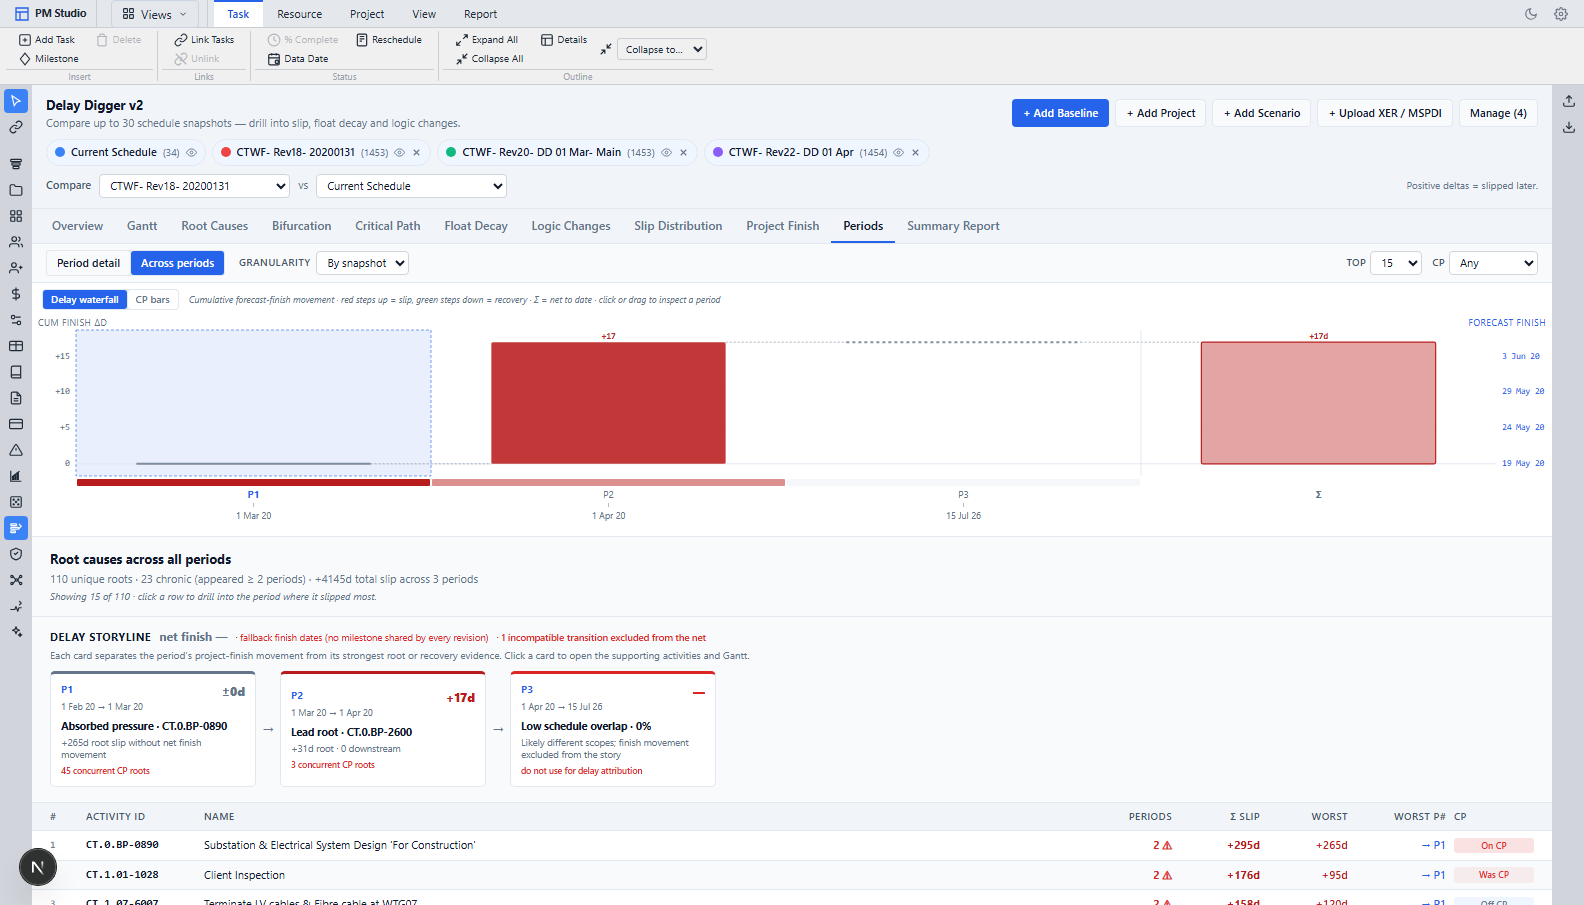The image size is (1584, 905).
Task: Open the network nodes icon in sidebar
Action: click(16, 580)
